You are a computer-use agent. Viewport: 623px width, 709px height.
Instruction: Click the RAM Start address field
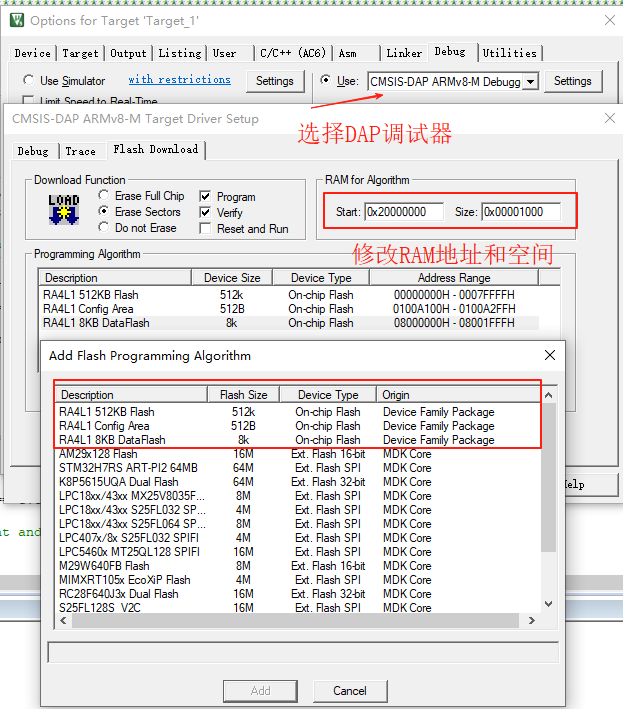click(404, 212)
